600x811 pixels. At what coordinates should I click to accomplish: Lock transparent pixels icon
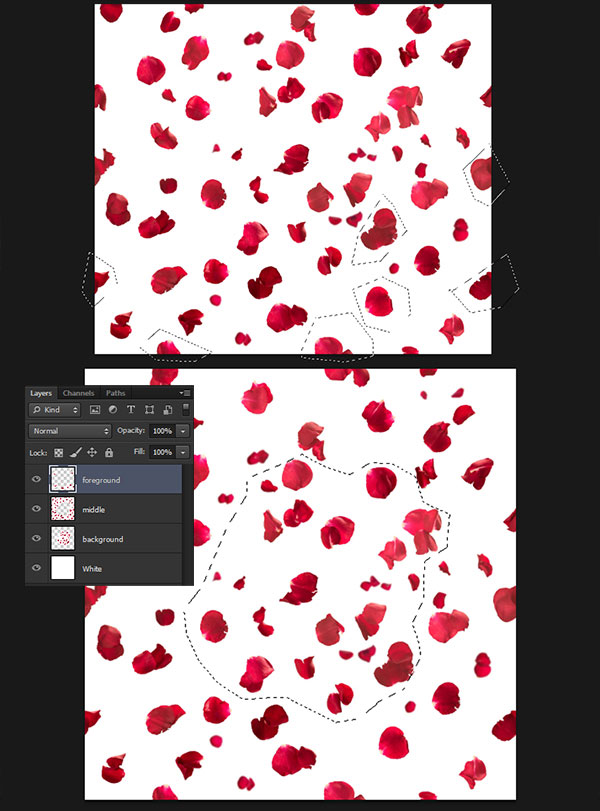click(58, 453)
